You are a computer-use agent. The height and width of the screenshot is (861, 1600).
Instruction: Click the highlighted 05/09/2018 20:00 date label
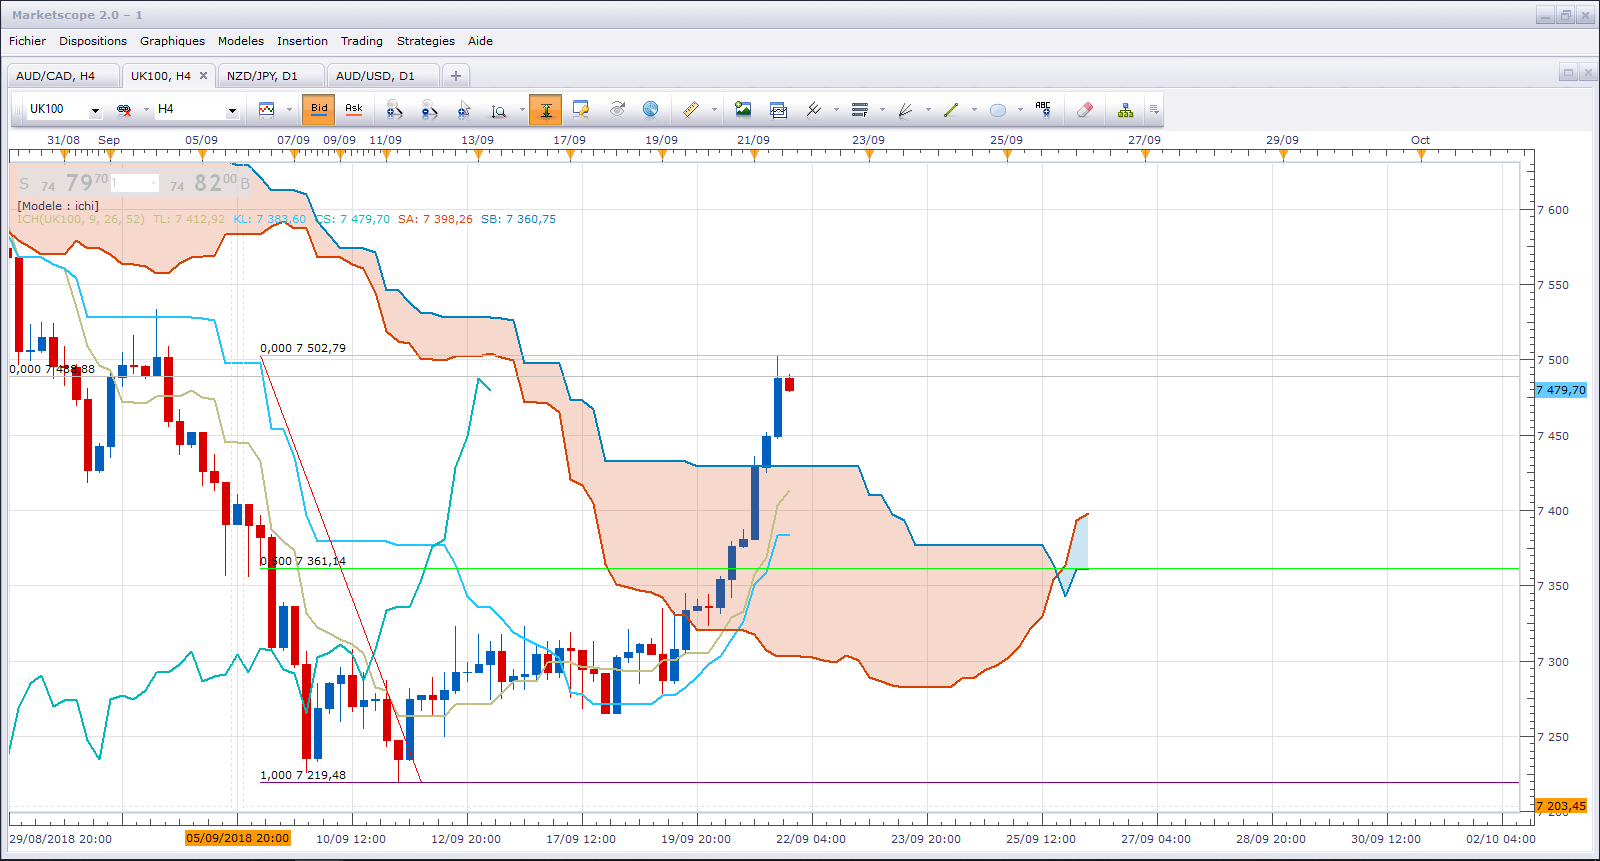238,839
